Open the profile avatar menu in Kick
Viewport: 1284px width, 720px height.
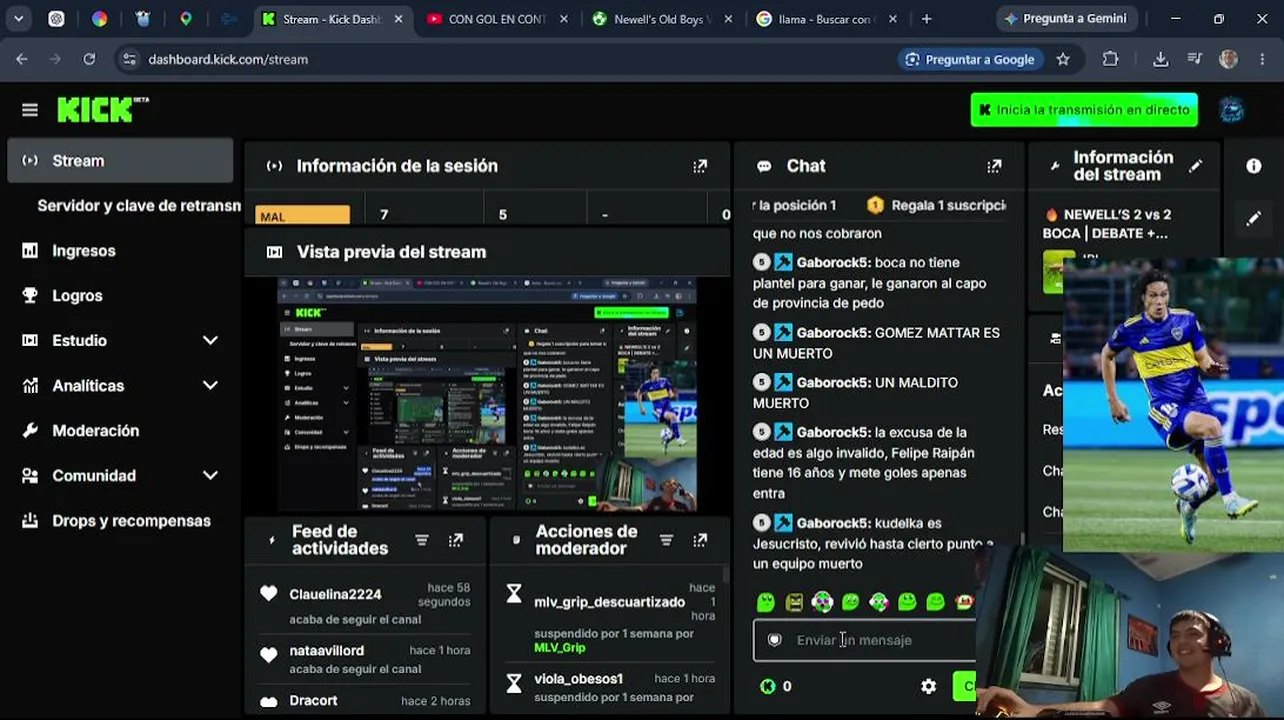(x=1232, y=110)
